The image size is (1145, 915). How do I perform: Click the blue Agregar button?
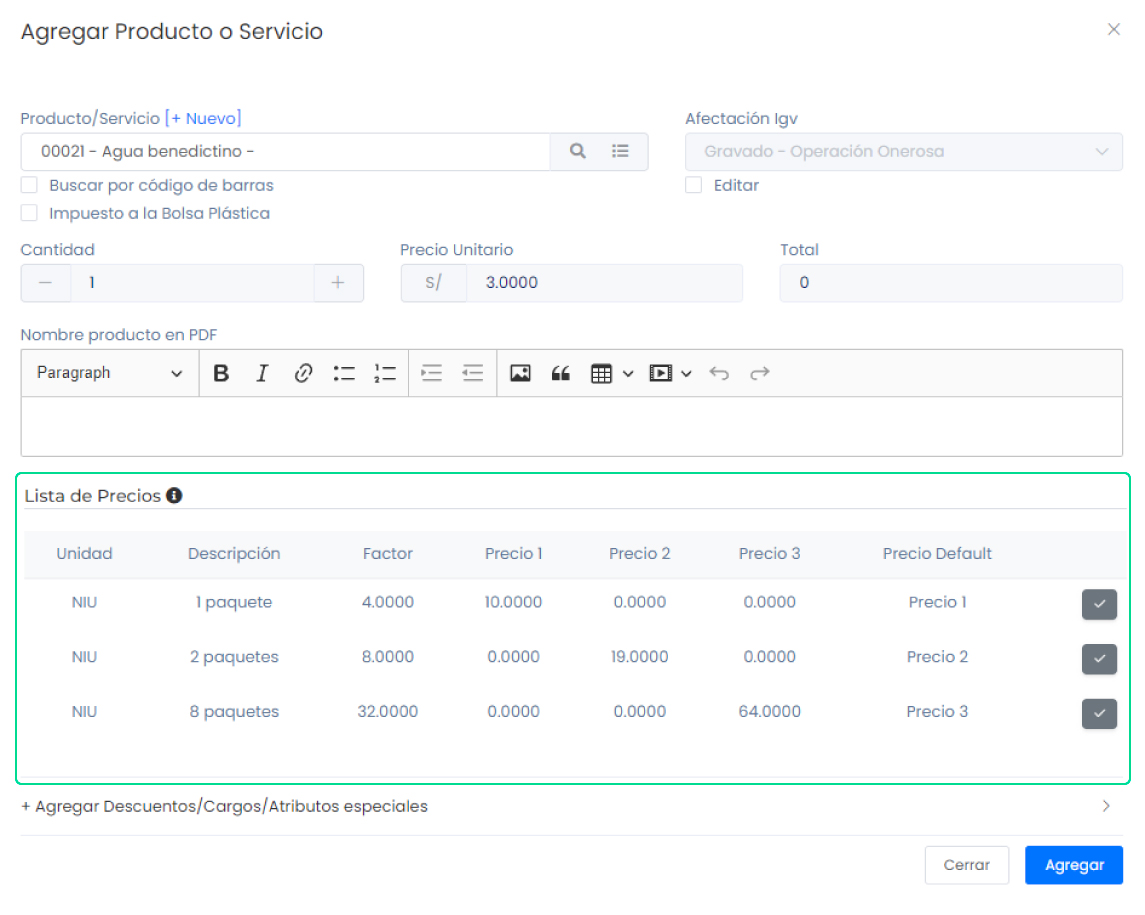(x=1073, y=865)
